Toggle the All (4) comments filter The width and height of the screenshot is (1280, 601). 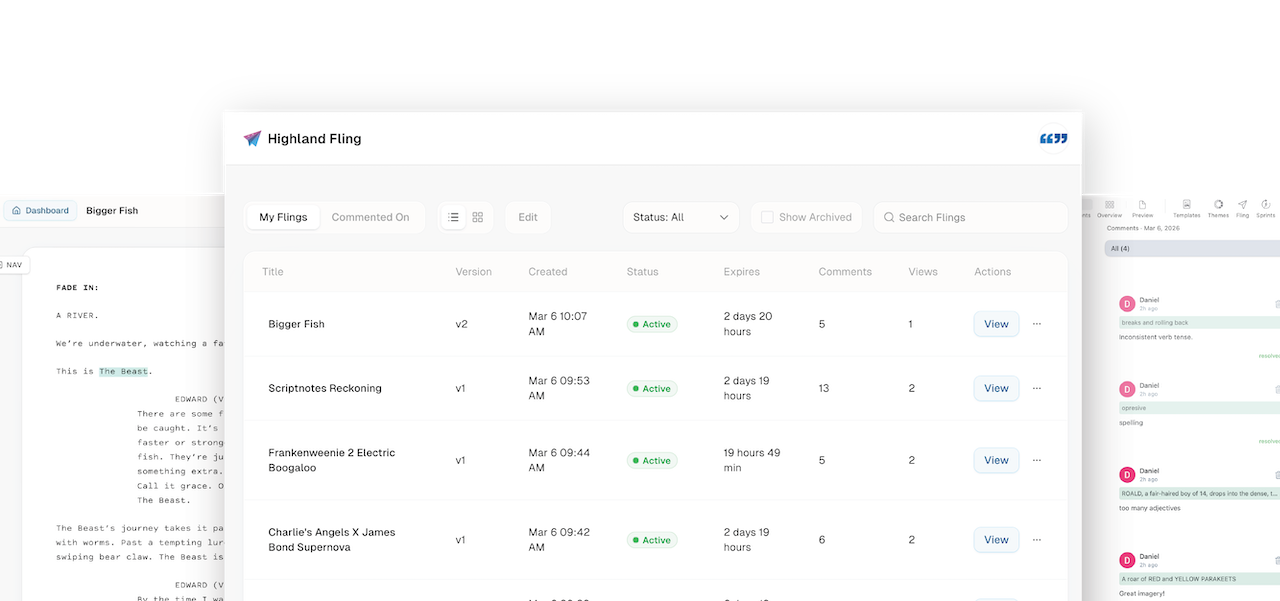[1120, 248]
